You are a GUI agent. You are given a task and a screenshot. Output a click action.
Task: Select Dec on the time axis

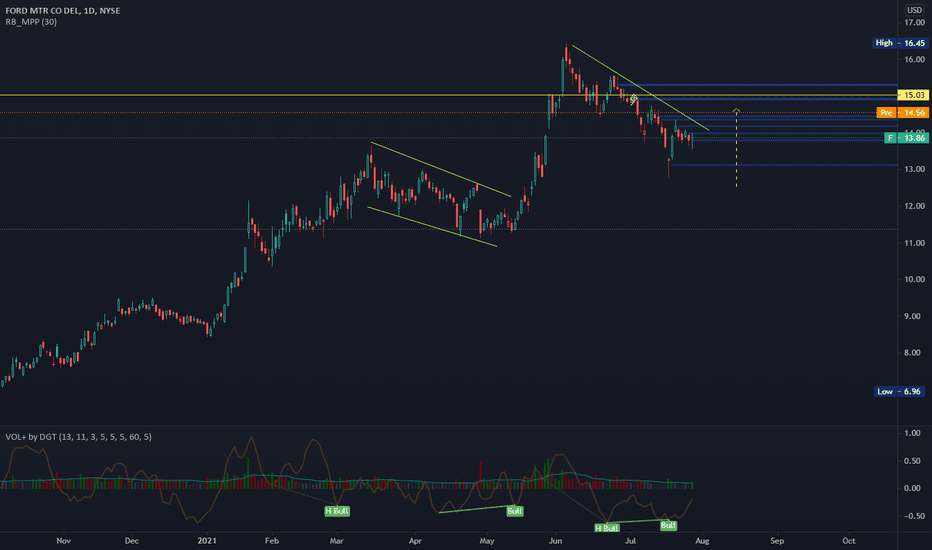coord(131,541)
